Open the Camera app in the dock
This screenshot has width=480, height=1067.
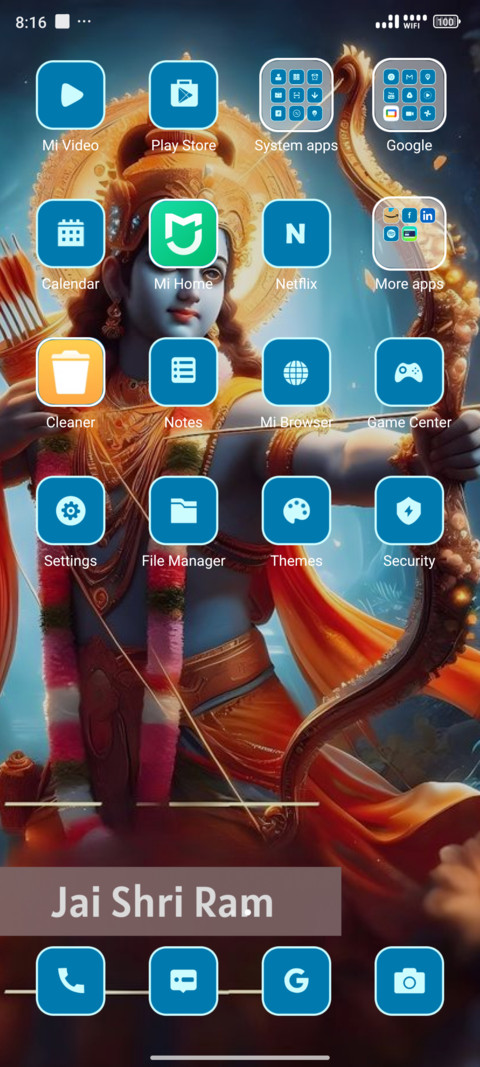(409, 981)
